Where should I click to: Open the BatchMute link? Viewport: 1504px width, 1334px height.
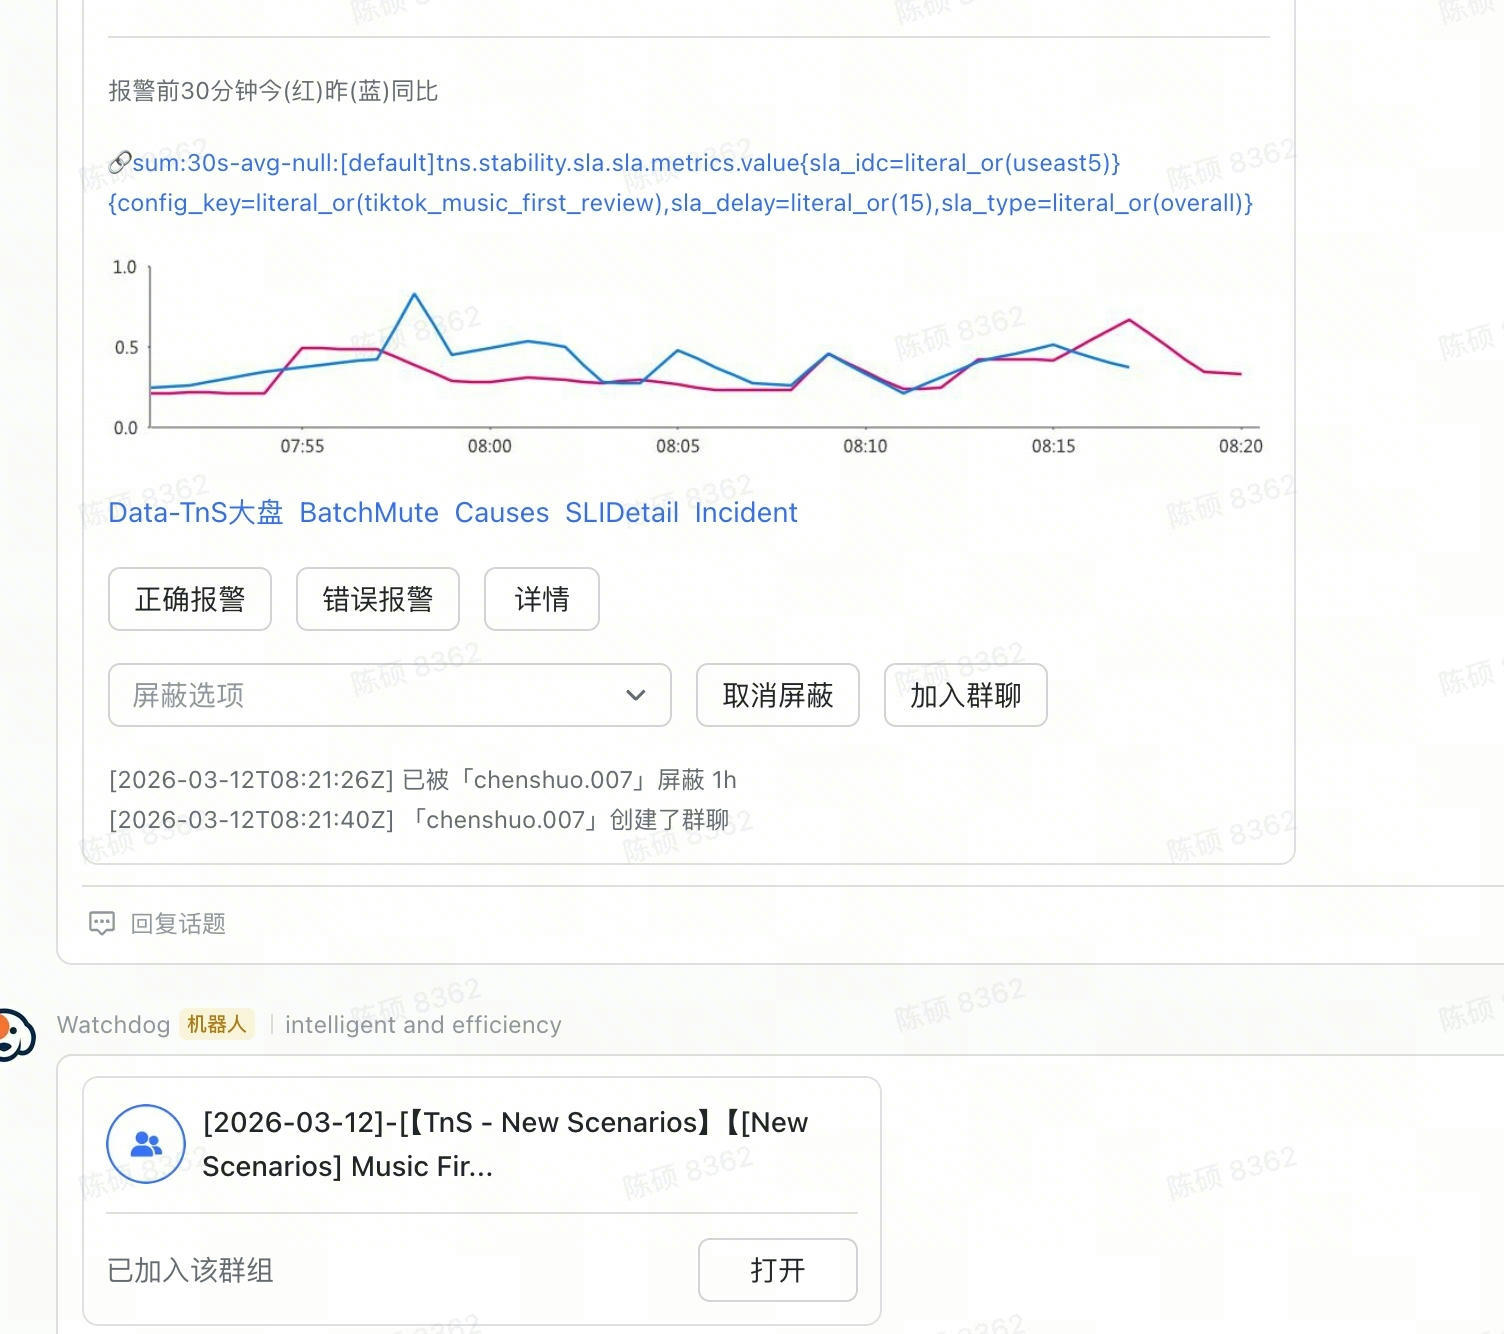369,513
